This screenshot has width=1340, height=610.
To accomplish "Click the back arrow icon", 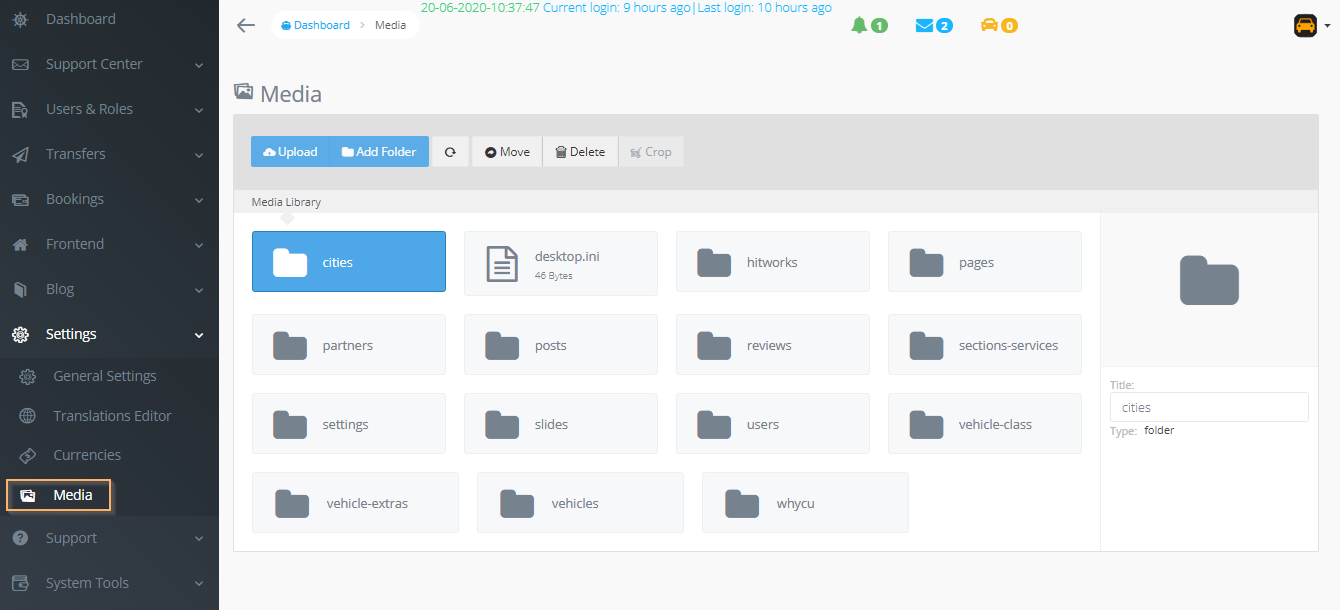I will tap(246, 25).
